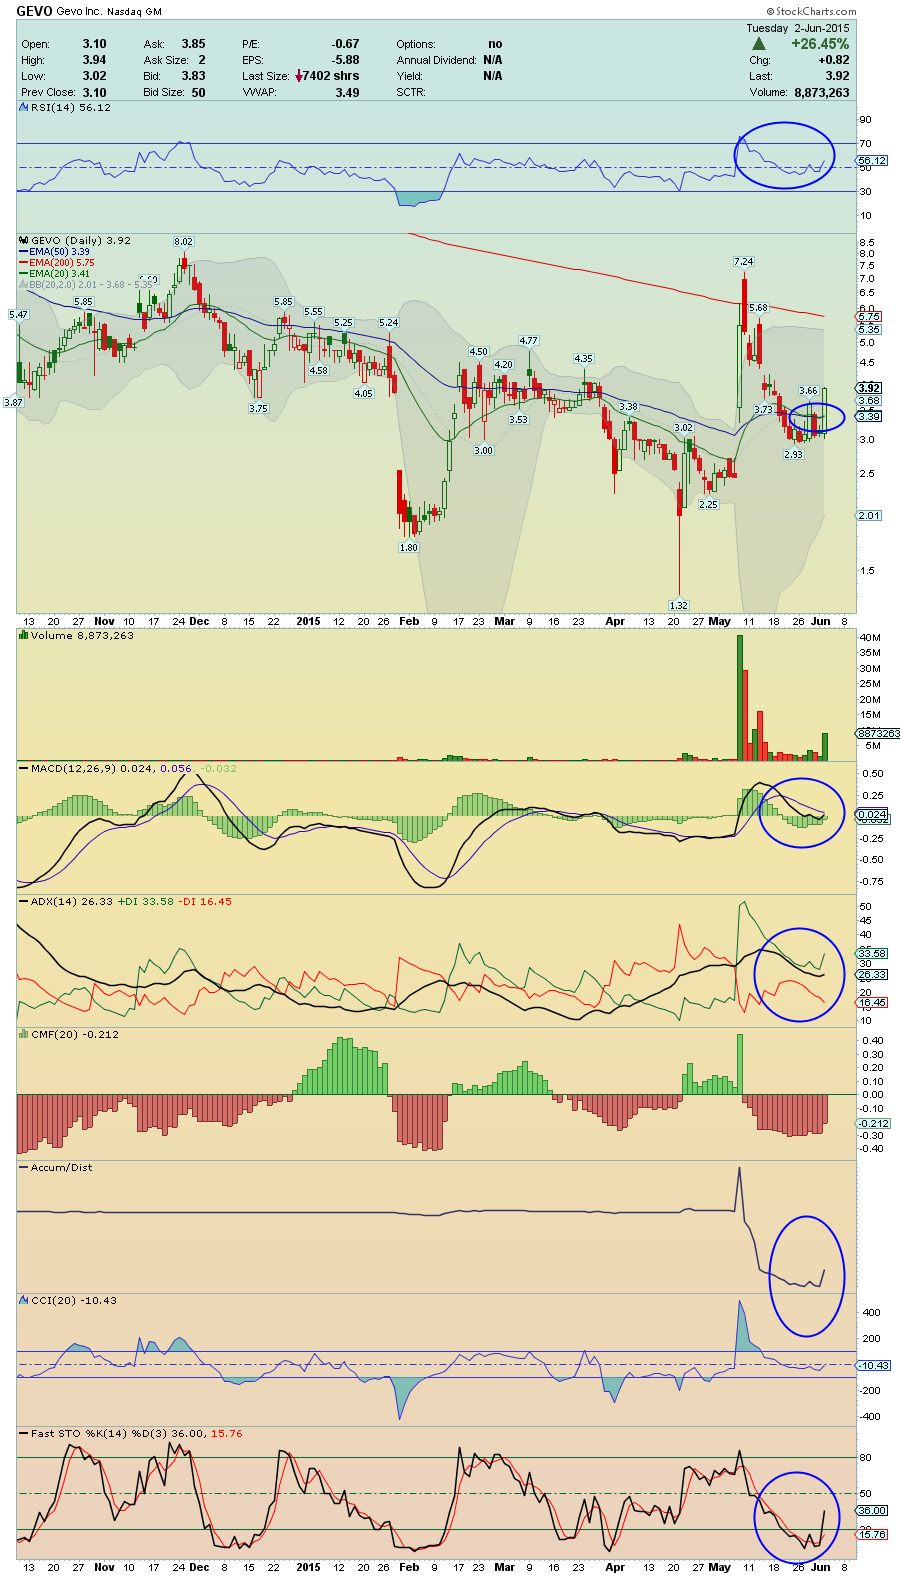Viewport: 900px width, 1577px height.
Task: Click the blue EMA(50) legend line marker
Action: [x=24, y=252]
